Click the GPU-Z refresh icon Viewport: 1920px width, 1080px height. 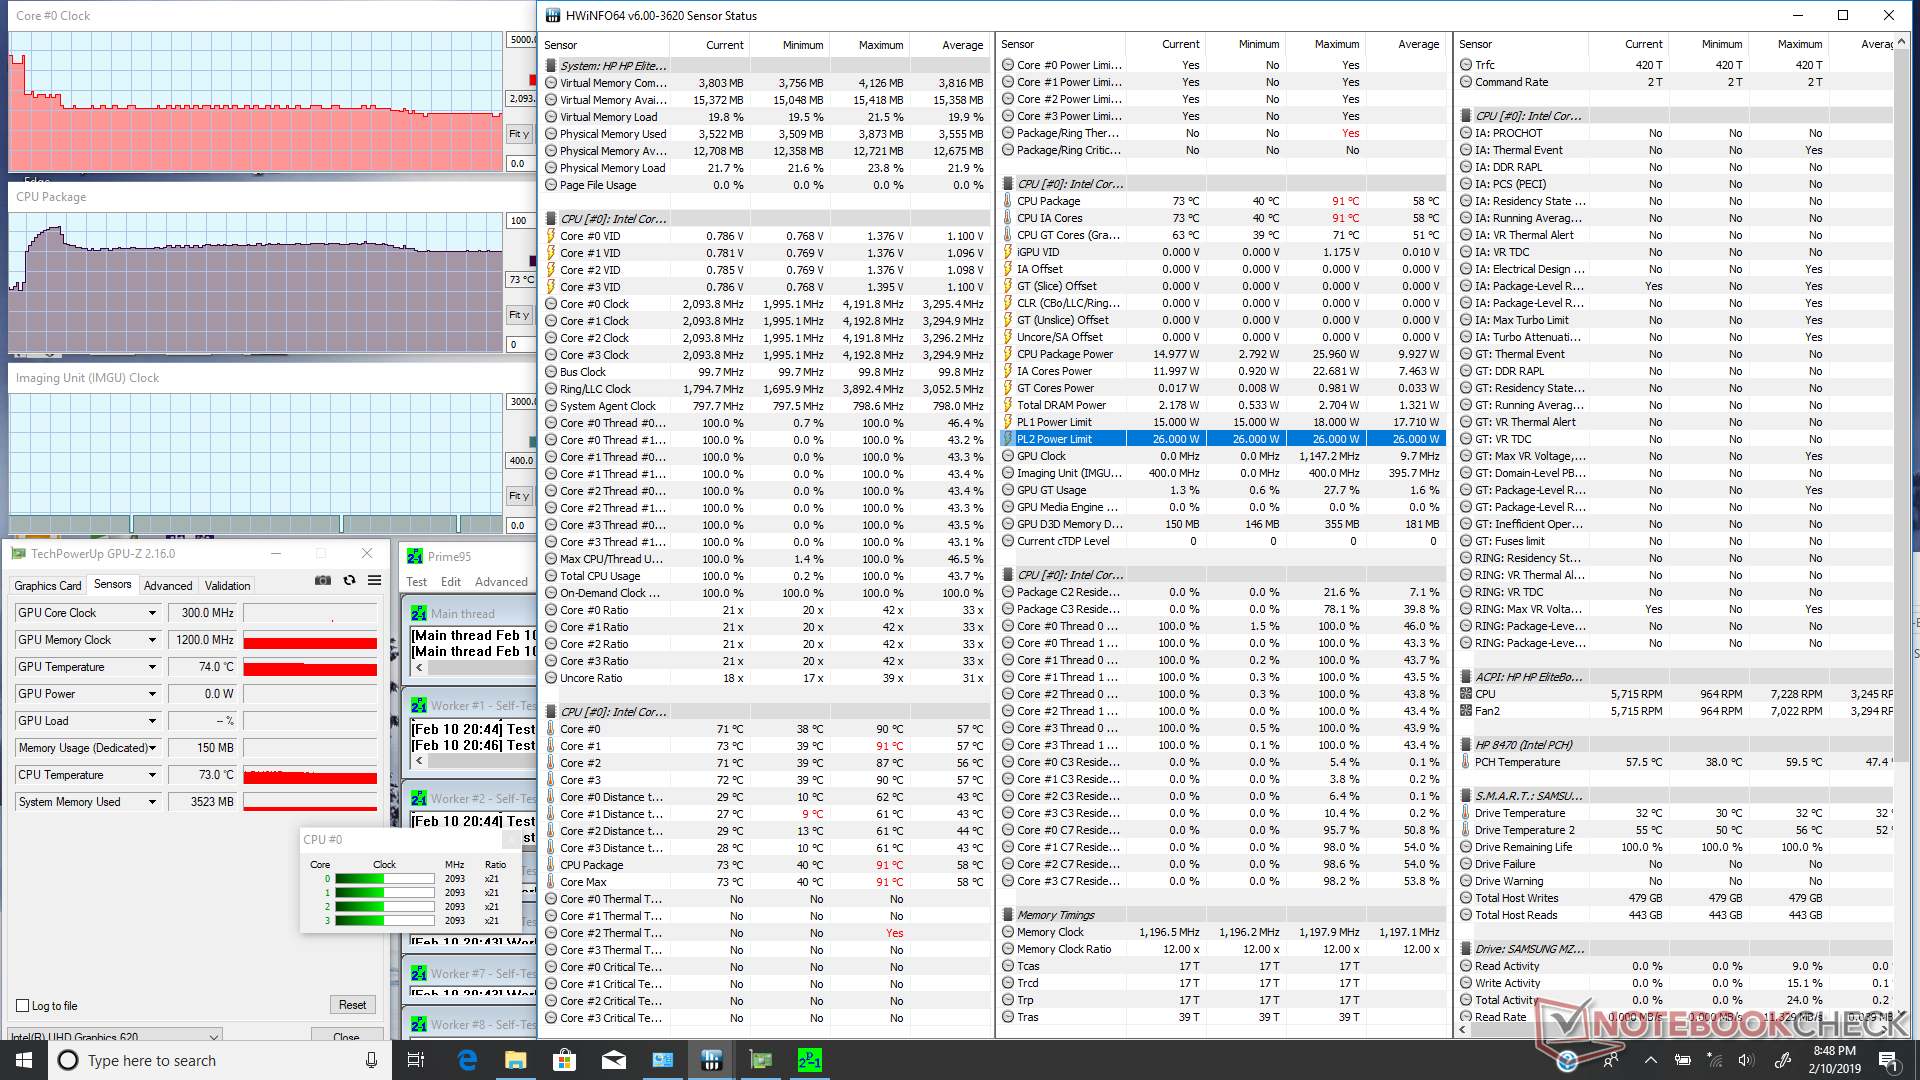click(349, 581)
